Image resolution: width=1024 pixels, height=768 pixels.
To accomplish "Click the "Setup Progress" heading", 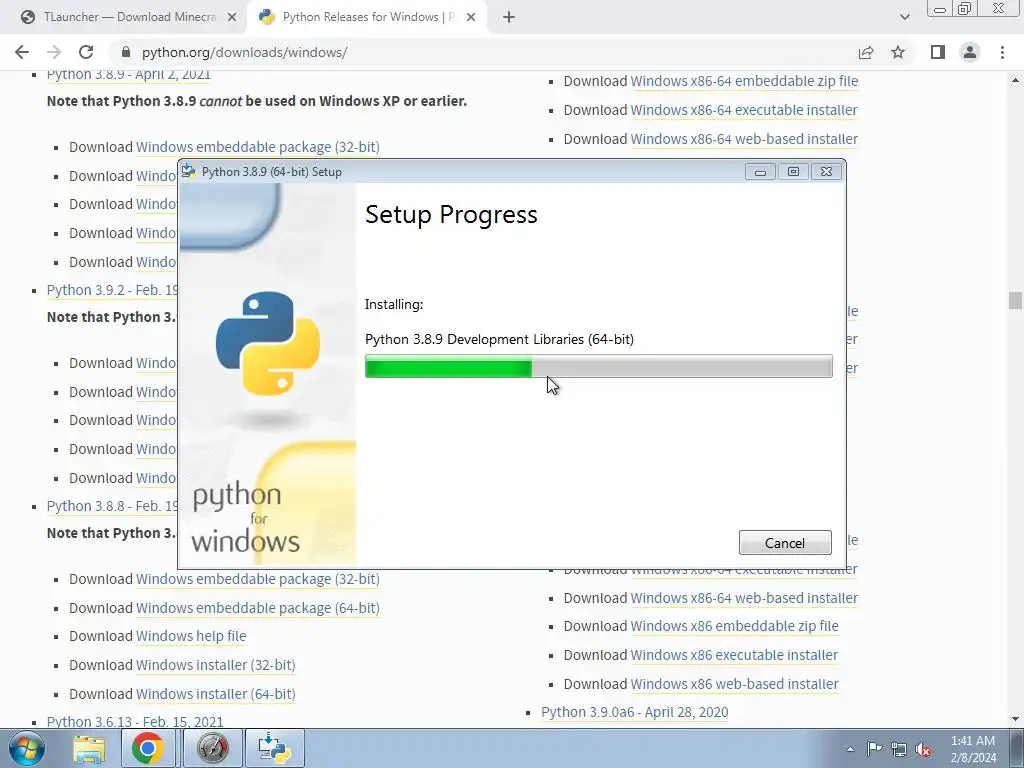I will 451,215.
